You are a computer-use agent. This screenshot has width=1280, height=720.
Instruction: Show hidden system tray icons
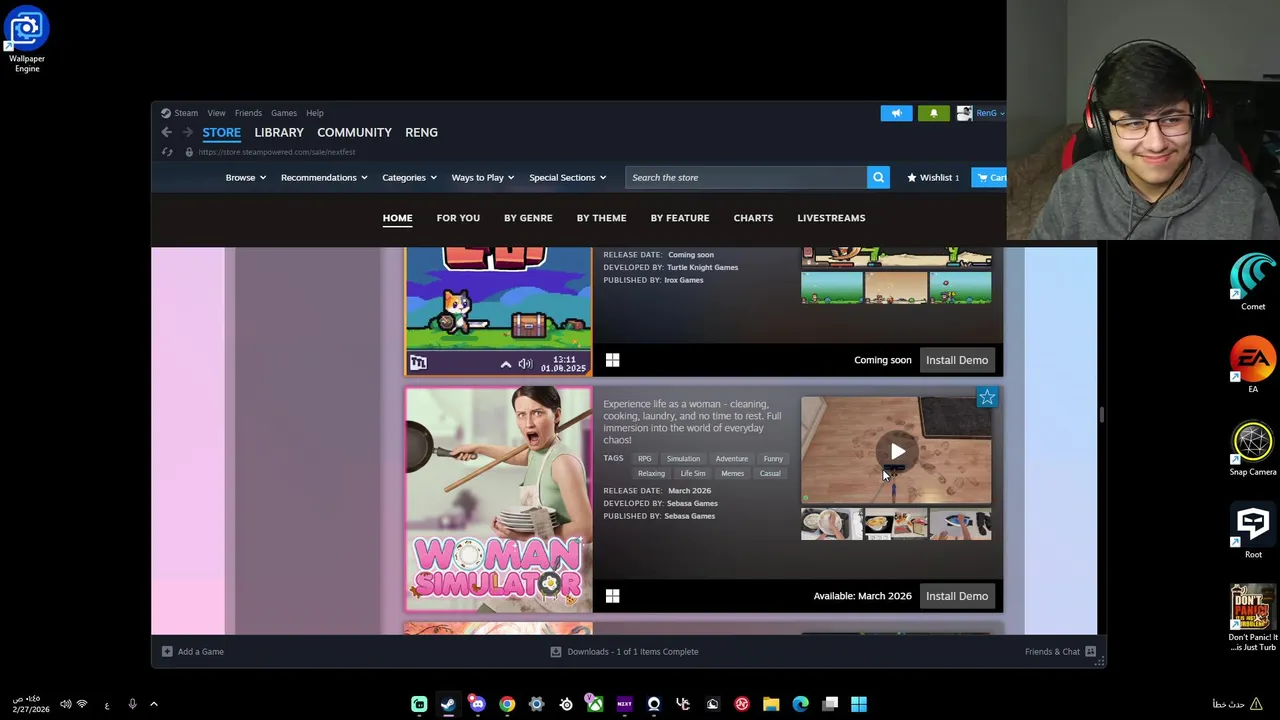point(154,704)
